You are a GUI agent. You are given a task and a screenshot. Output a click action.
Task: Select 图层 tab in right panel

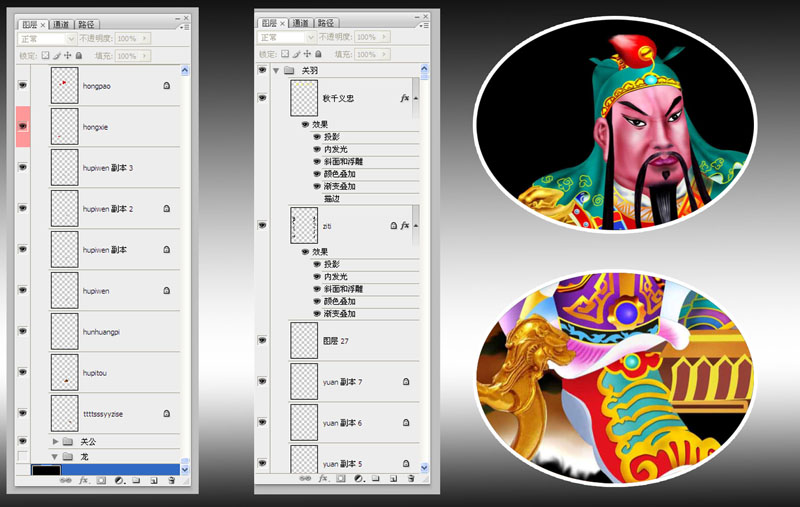(269, 23)
